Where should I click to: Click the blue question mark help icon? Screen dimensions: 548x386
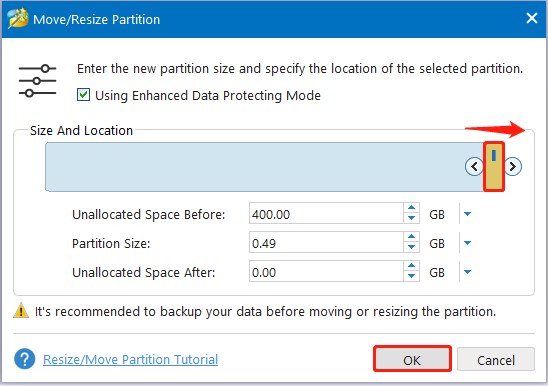point(24,359)
